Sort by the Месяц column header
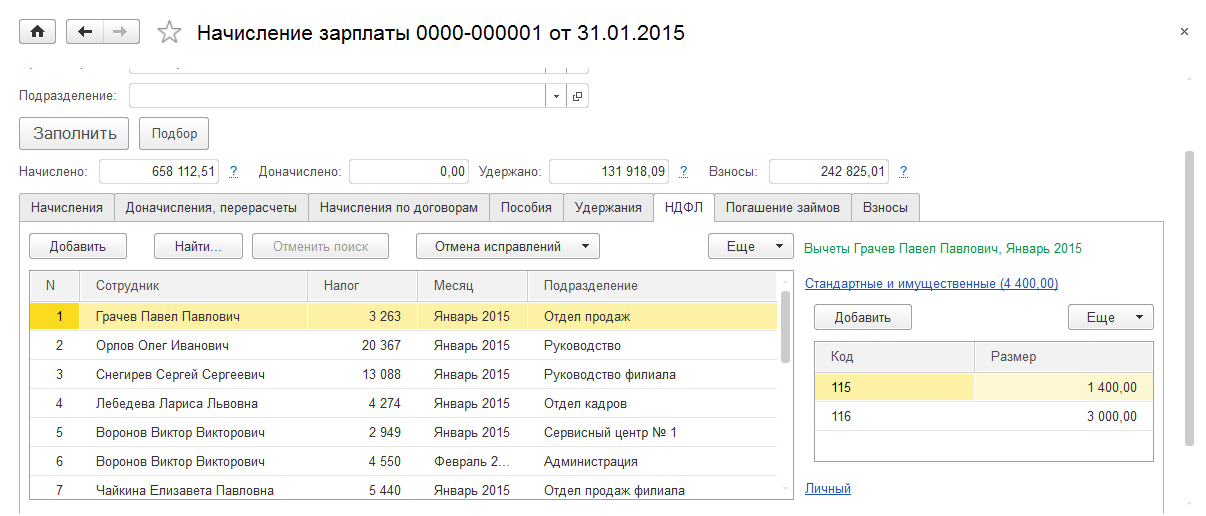 tap(472, 285)
